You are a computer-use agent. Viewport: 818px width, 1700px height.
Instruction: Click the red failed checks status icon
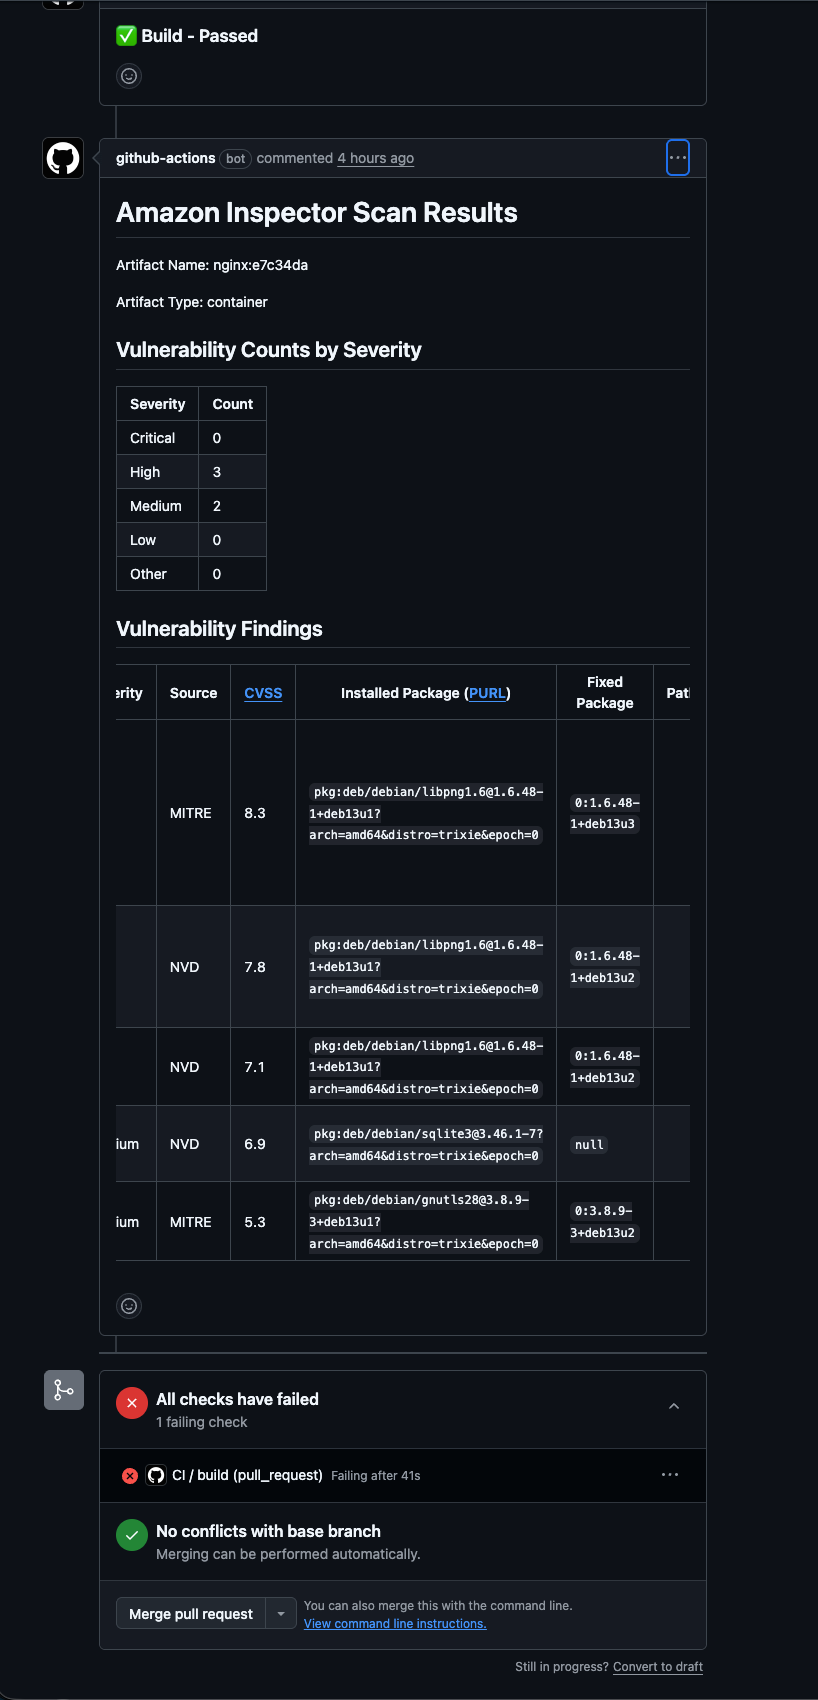point(132,1403)
